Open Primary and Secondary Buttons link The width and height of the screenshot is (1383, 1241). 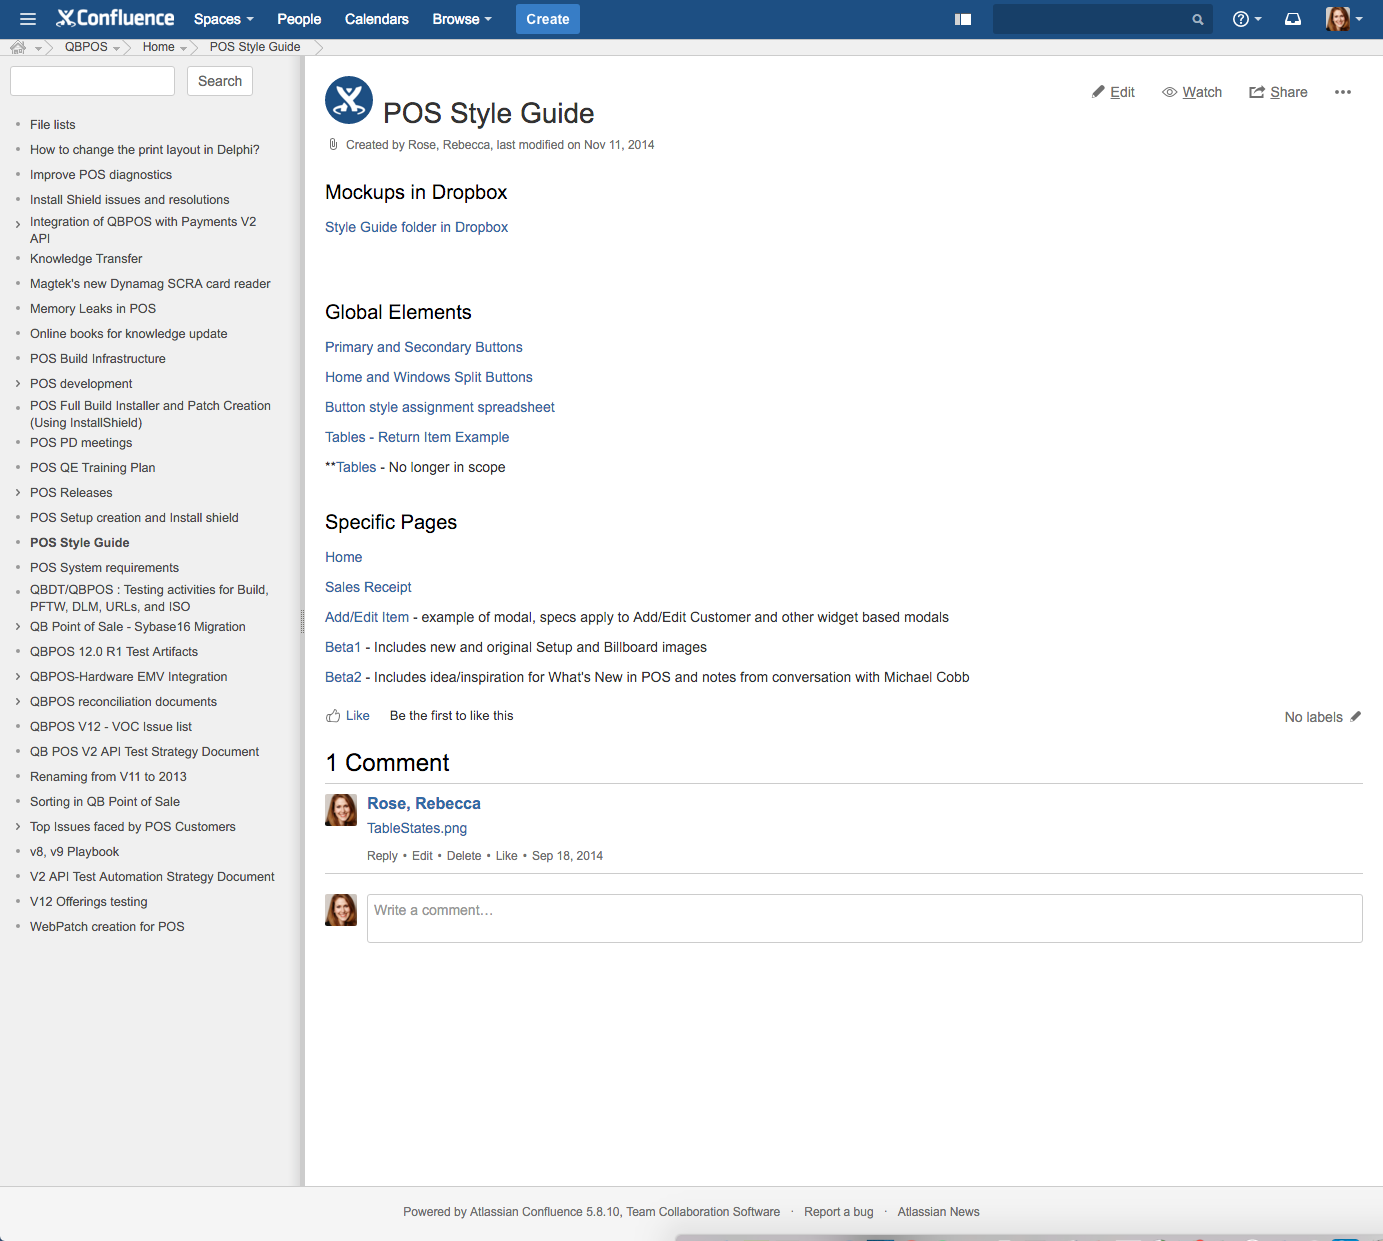pos(423,347)
